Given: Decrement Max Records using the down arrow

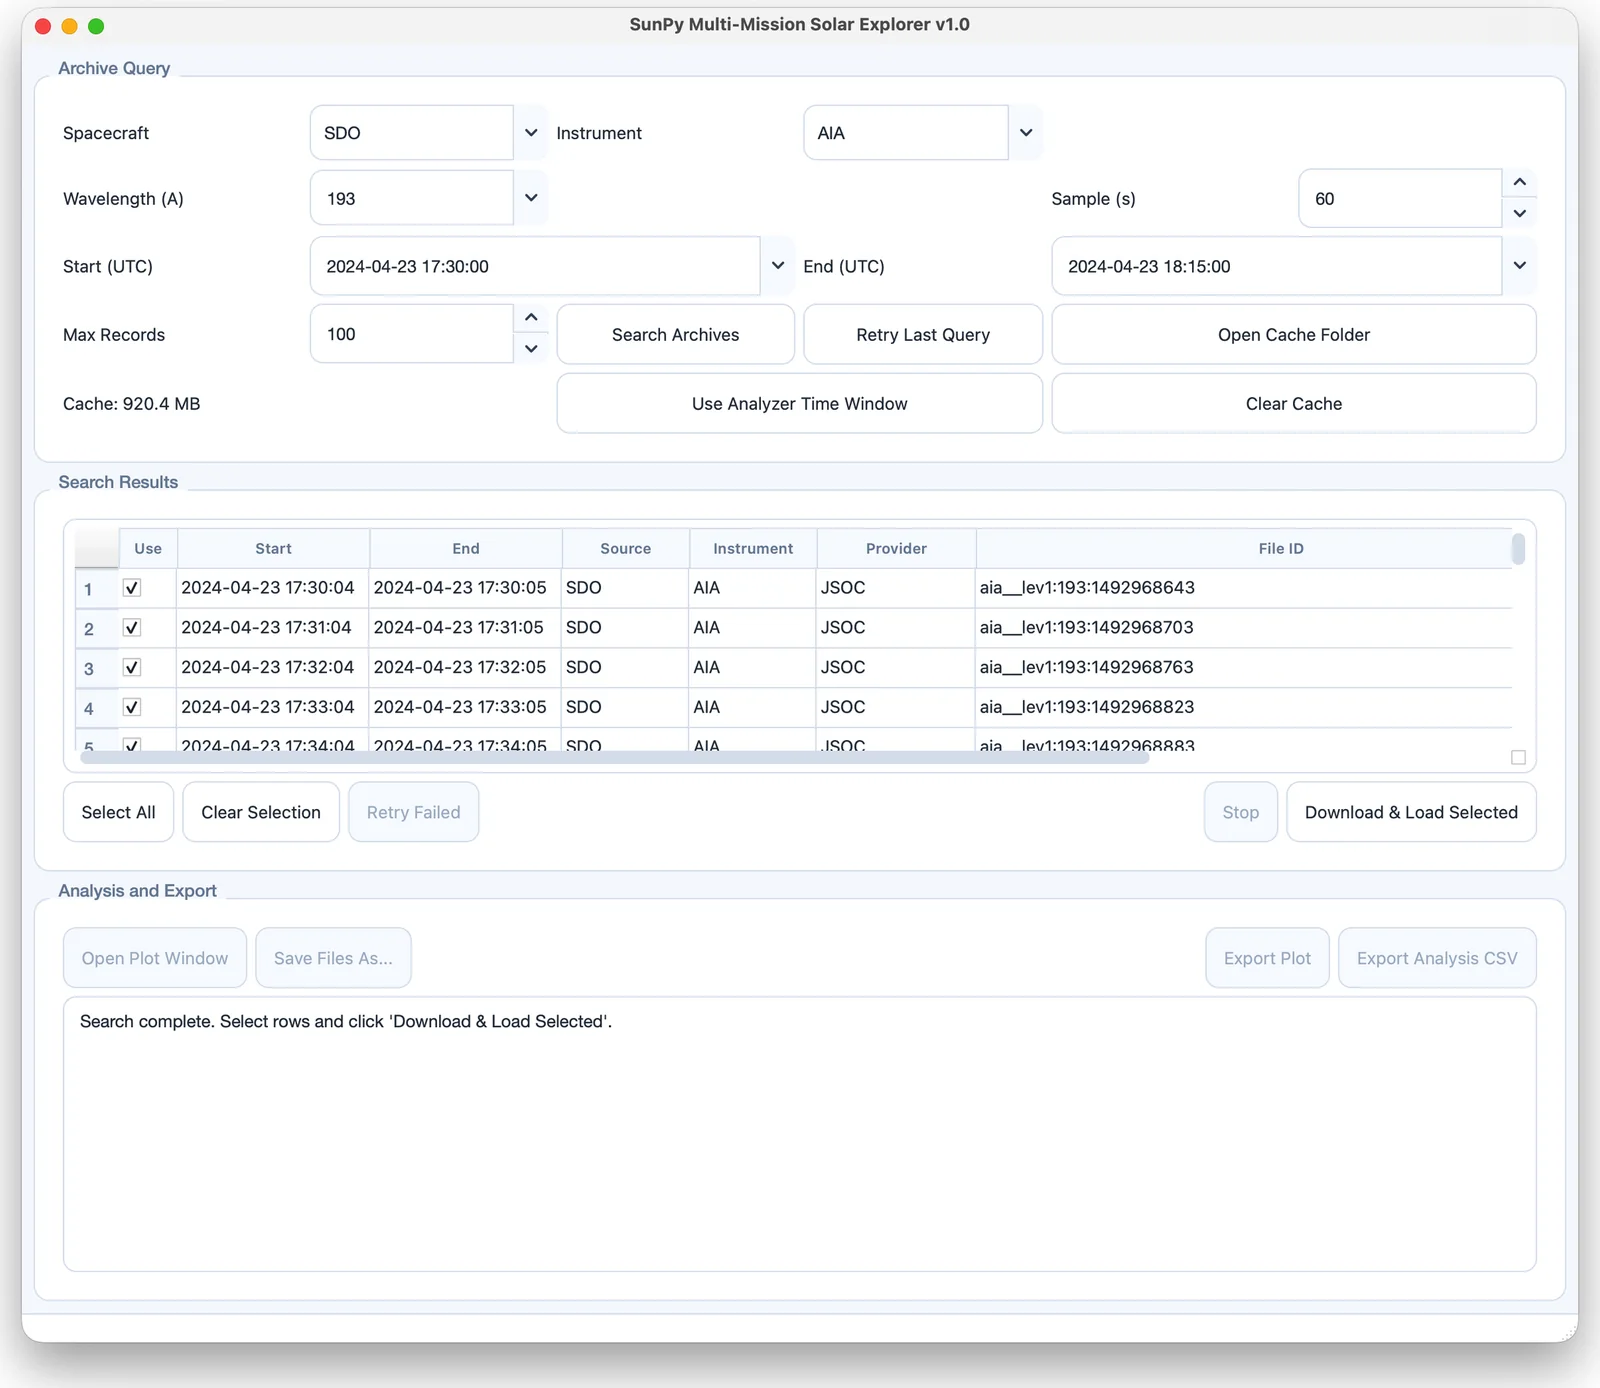Looking at the screenshot, I should [531, 349].
